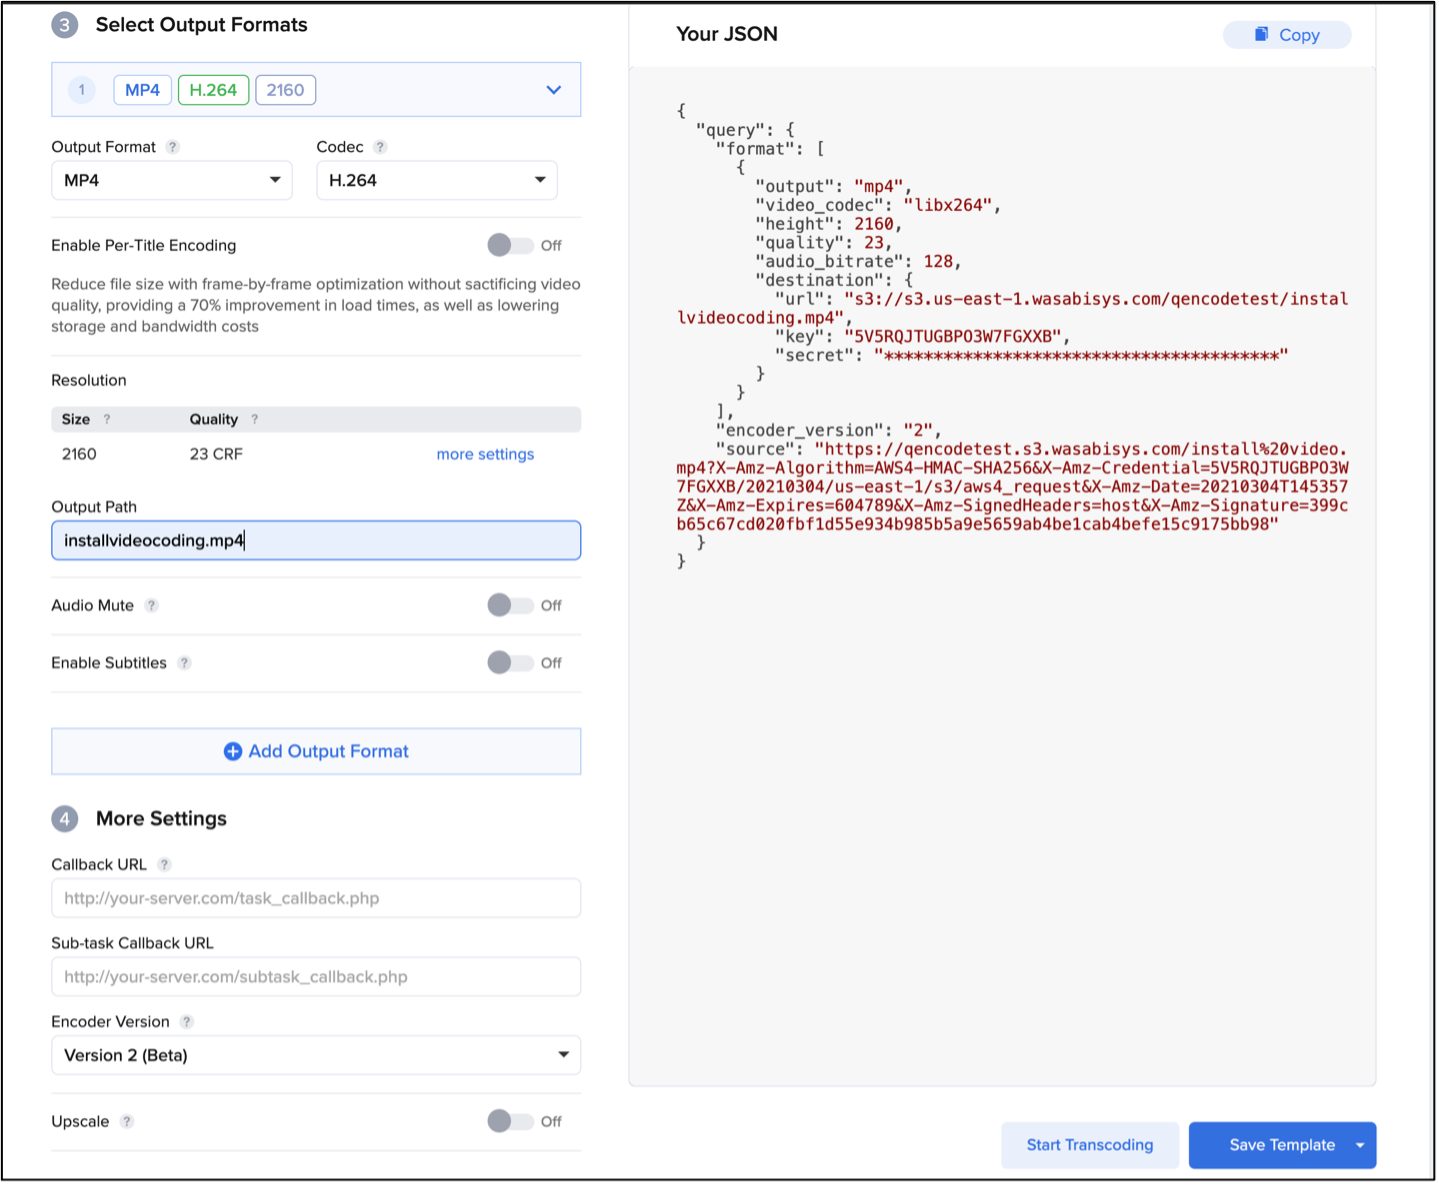The image size is (1439, 1185).
Task: Open Encoder Version dropdown
Action: tap(316, 1056)
